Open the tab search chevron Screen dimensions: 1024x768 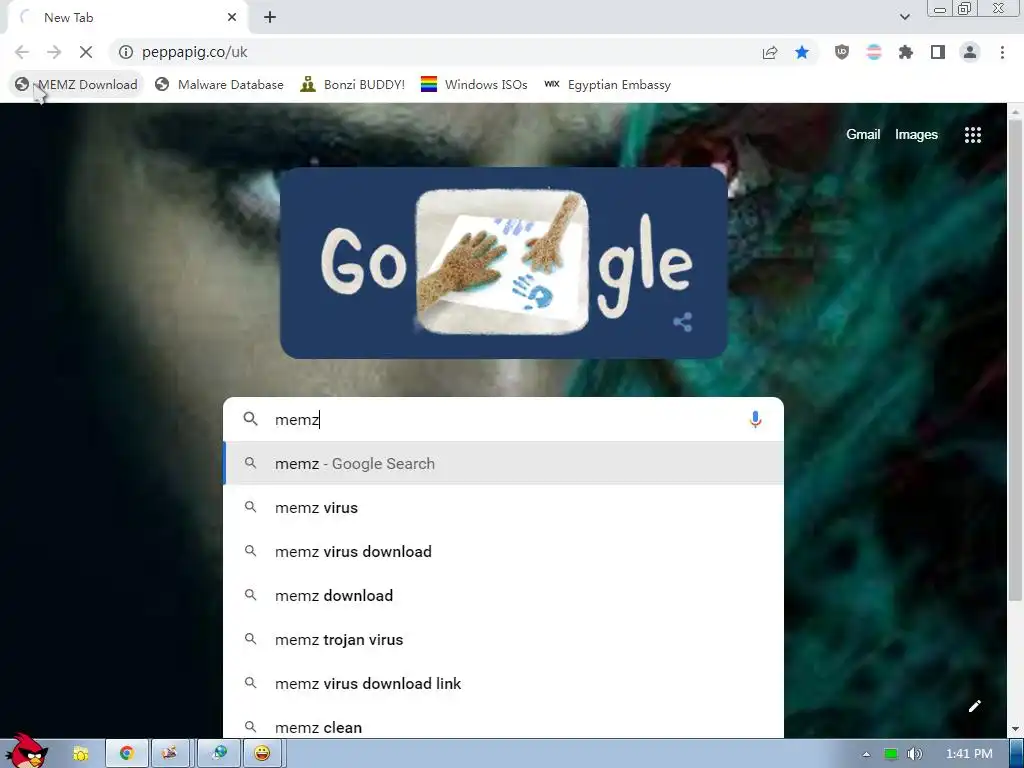[x=904, y=17]
